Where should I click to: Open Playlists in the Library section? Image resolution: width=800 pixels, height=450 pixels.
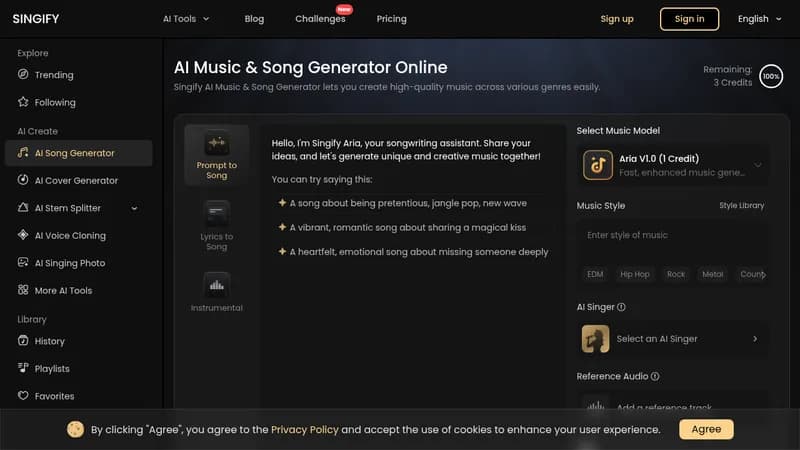click(x=79, y=368)
